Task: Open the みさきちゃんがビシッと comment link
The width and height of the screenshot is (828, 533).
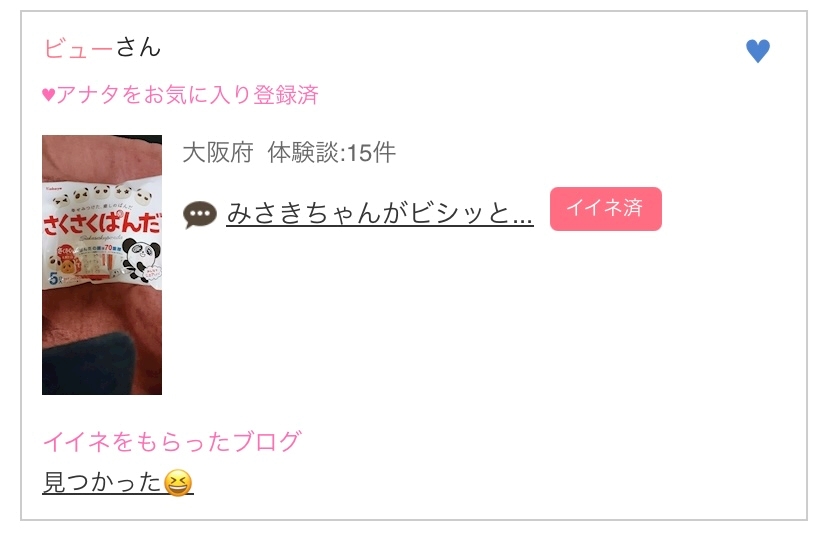Action: (x=380, y=213)
